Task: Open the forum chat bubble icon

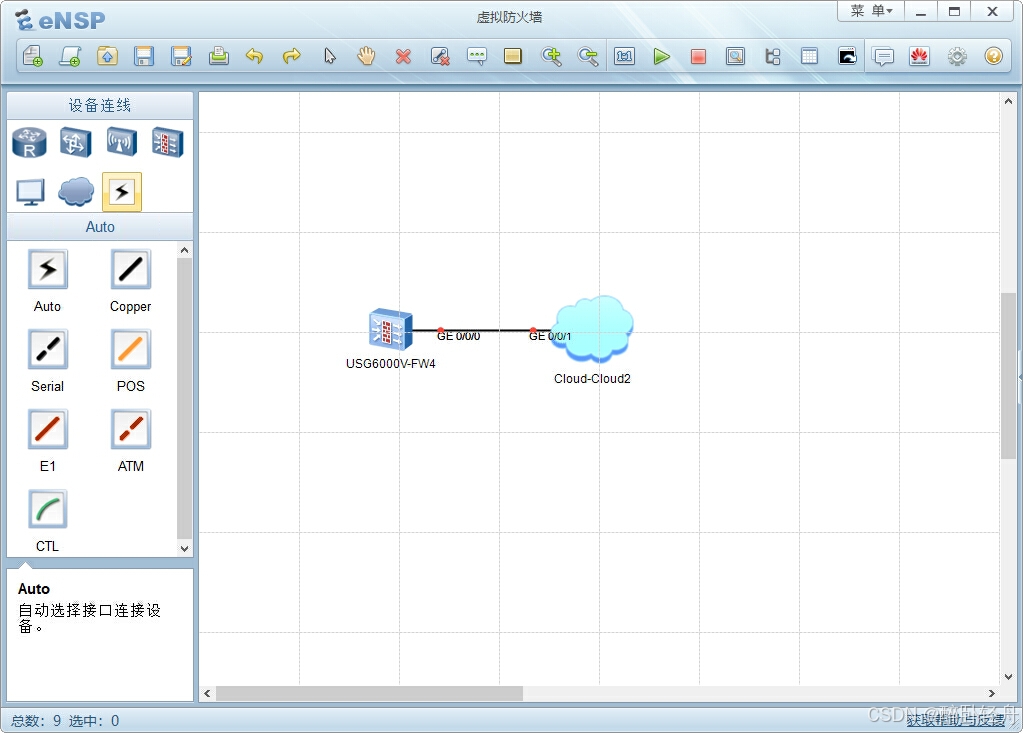Action: 883,57
